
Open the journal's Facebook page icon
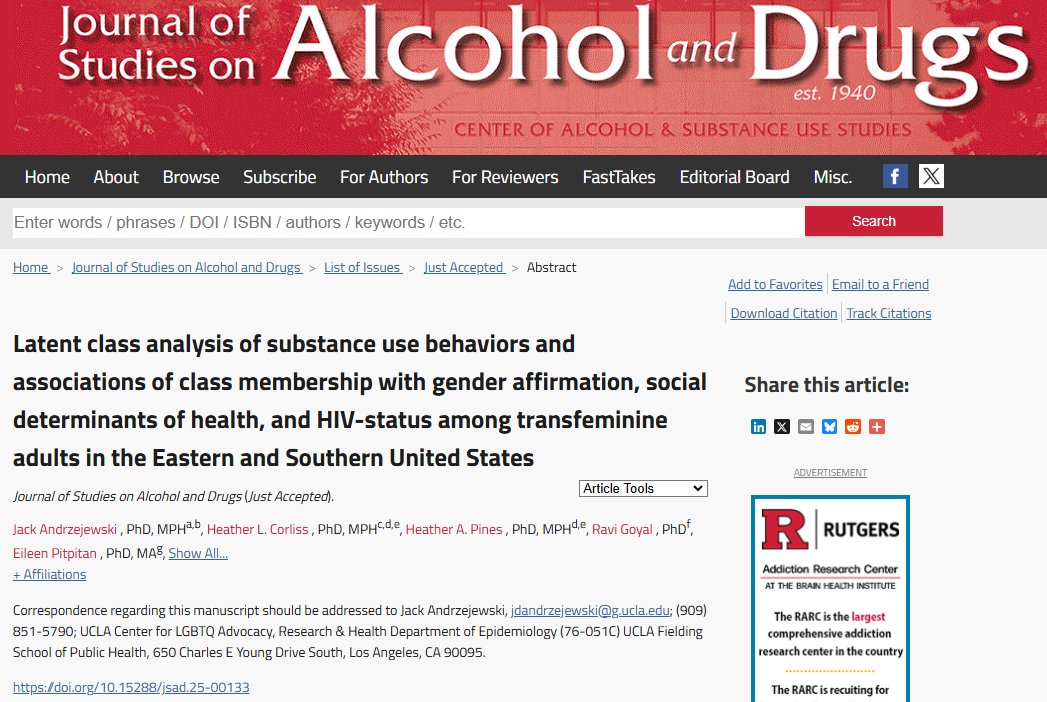[895, 176]
